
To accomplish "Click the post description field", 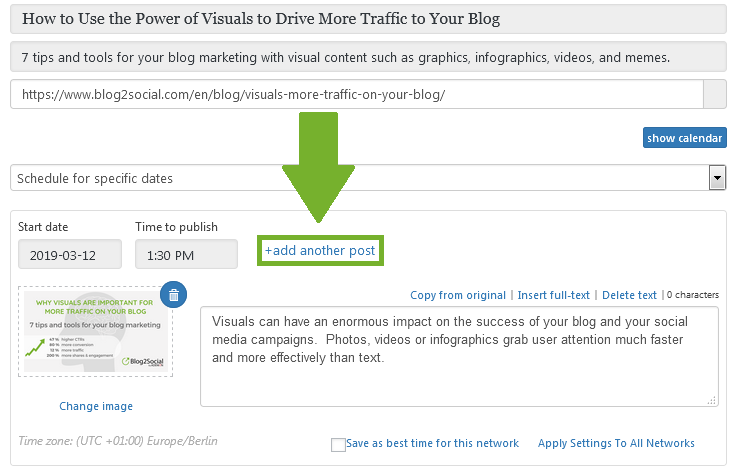I will tap(368, 57).
